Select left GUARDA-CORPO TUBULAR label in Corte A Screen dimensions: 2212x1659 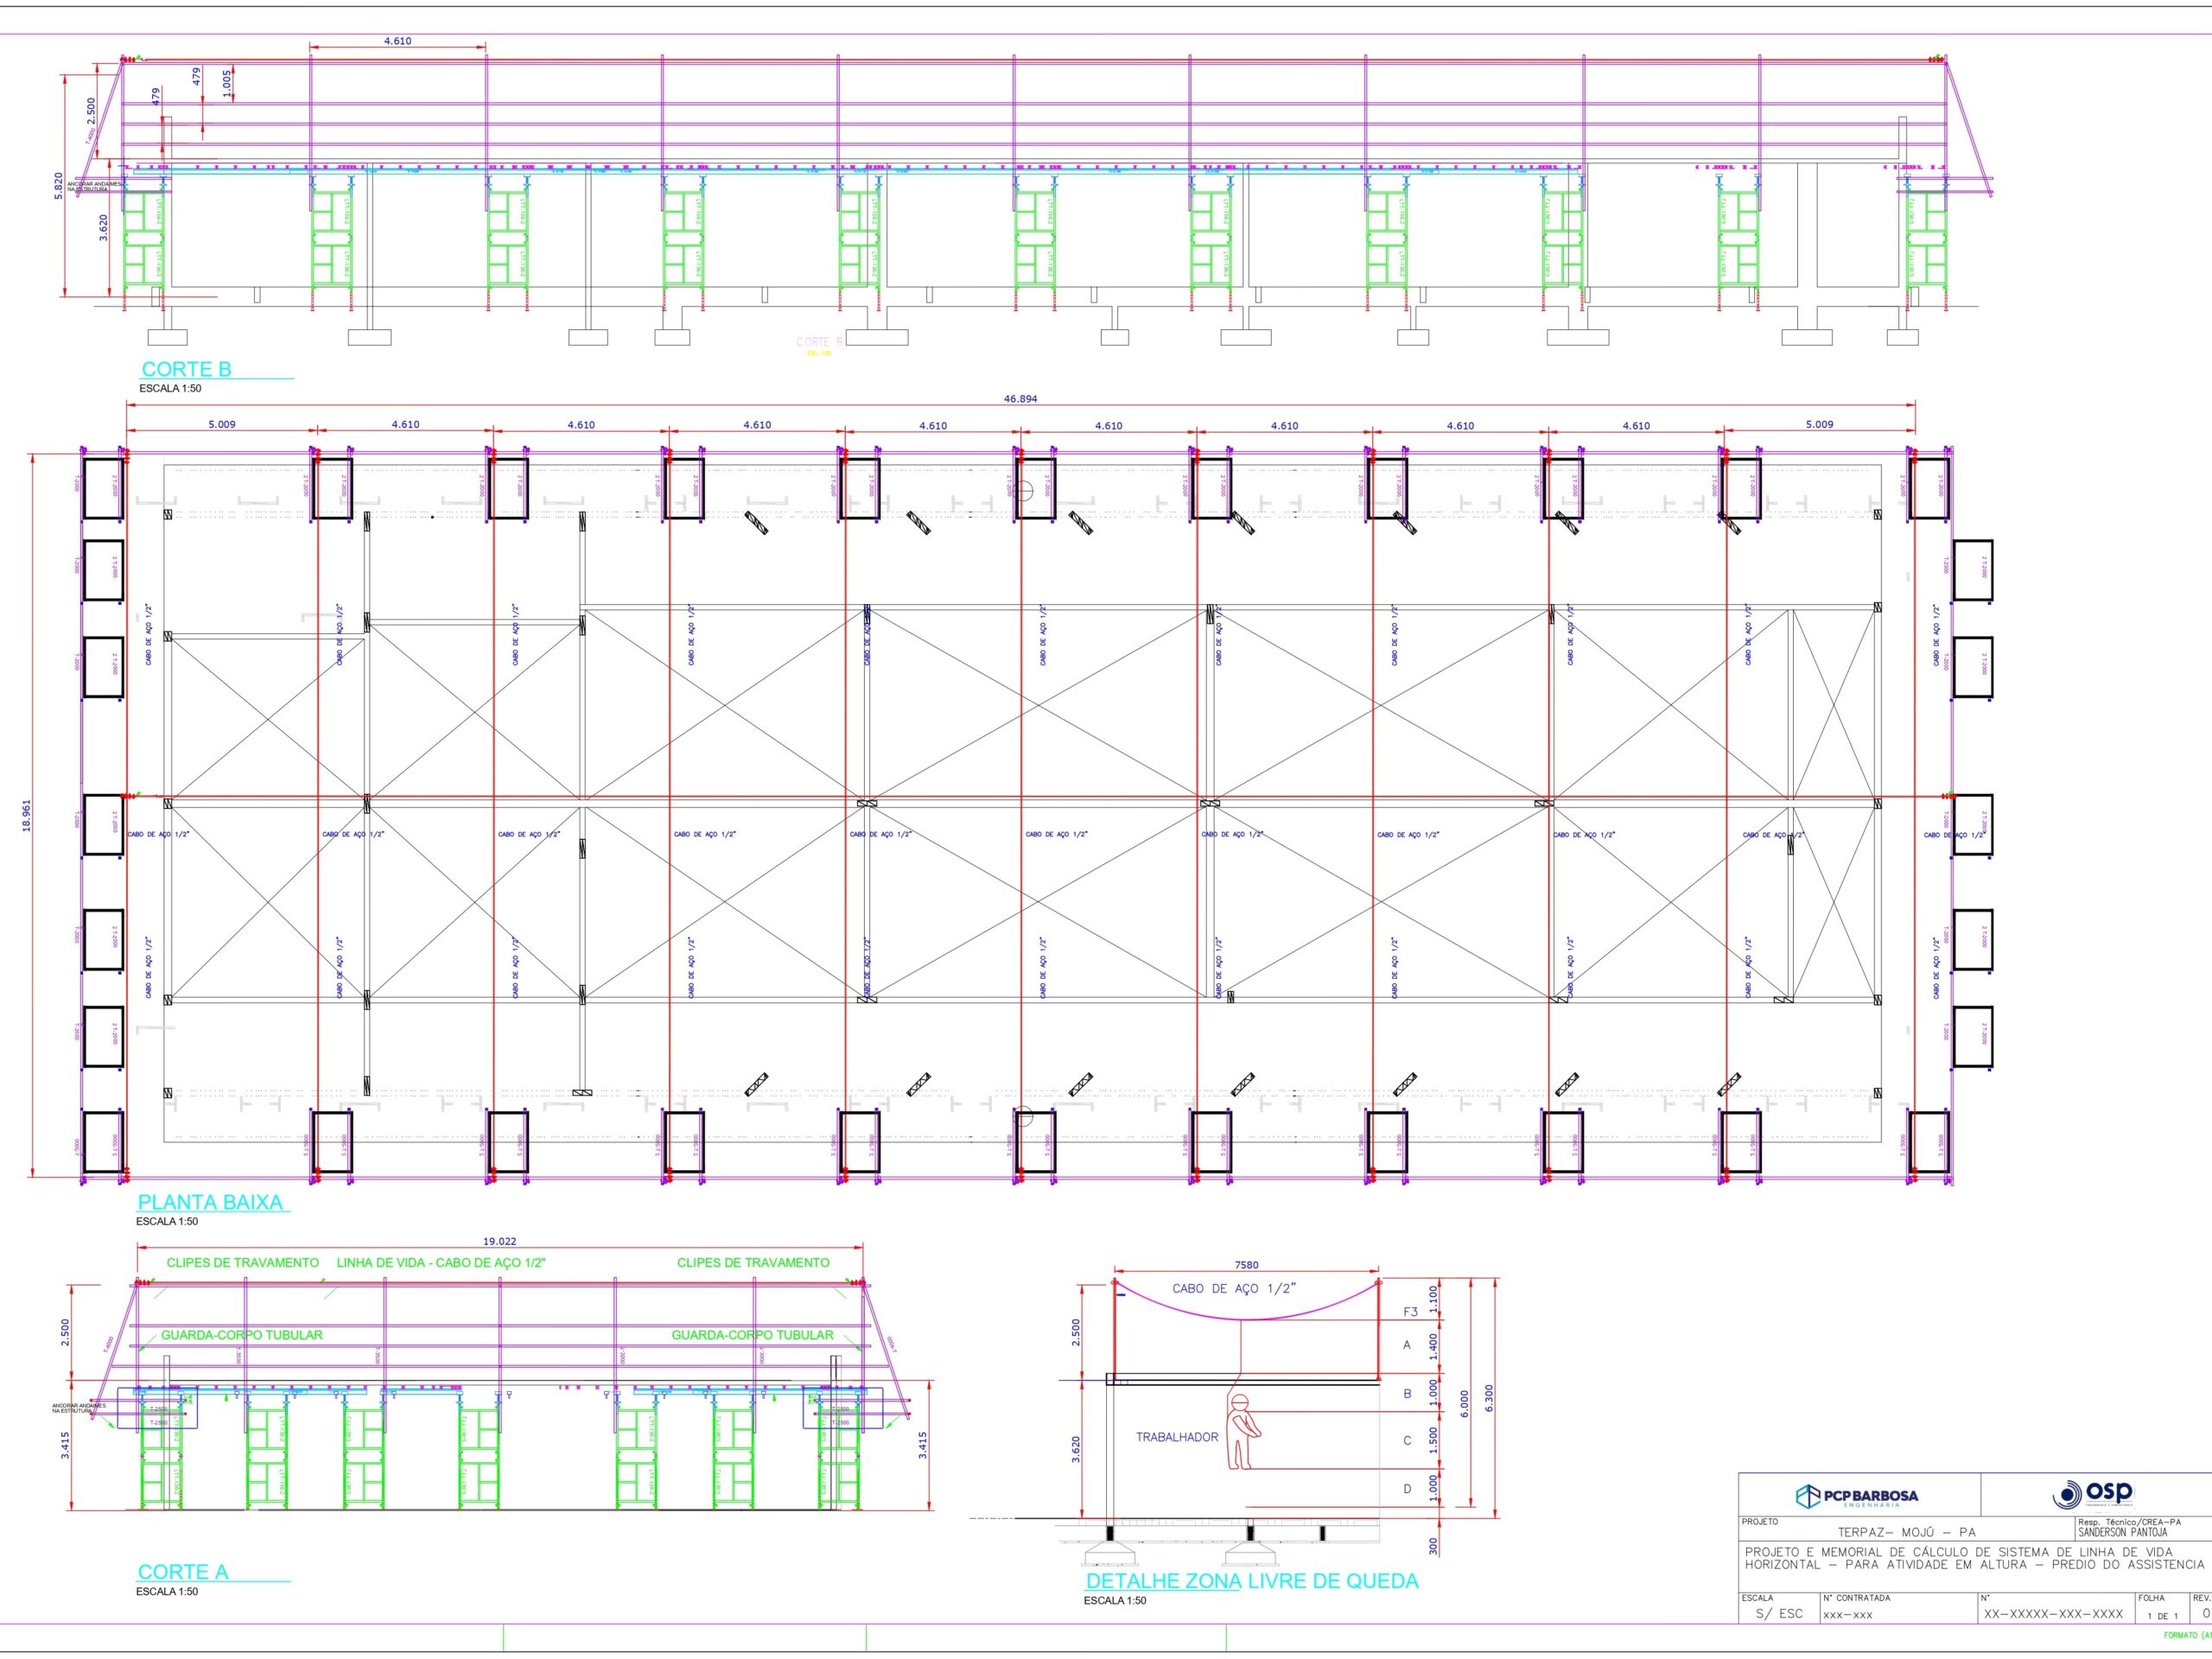click(x=242, y=1335)
